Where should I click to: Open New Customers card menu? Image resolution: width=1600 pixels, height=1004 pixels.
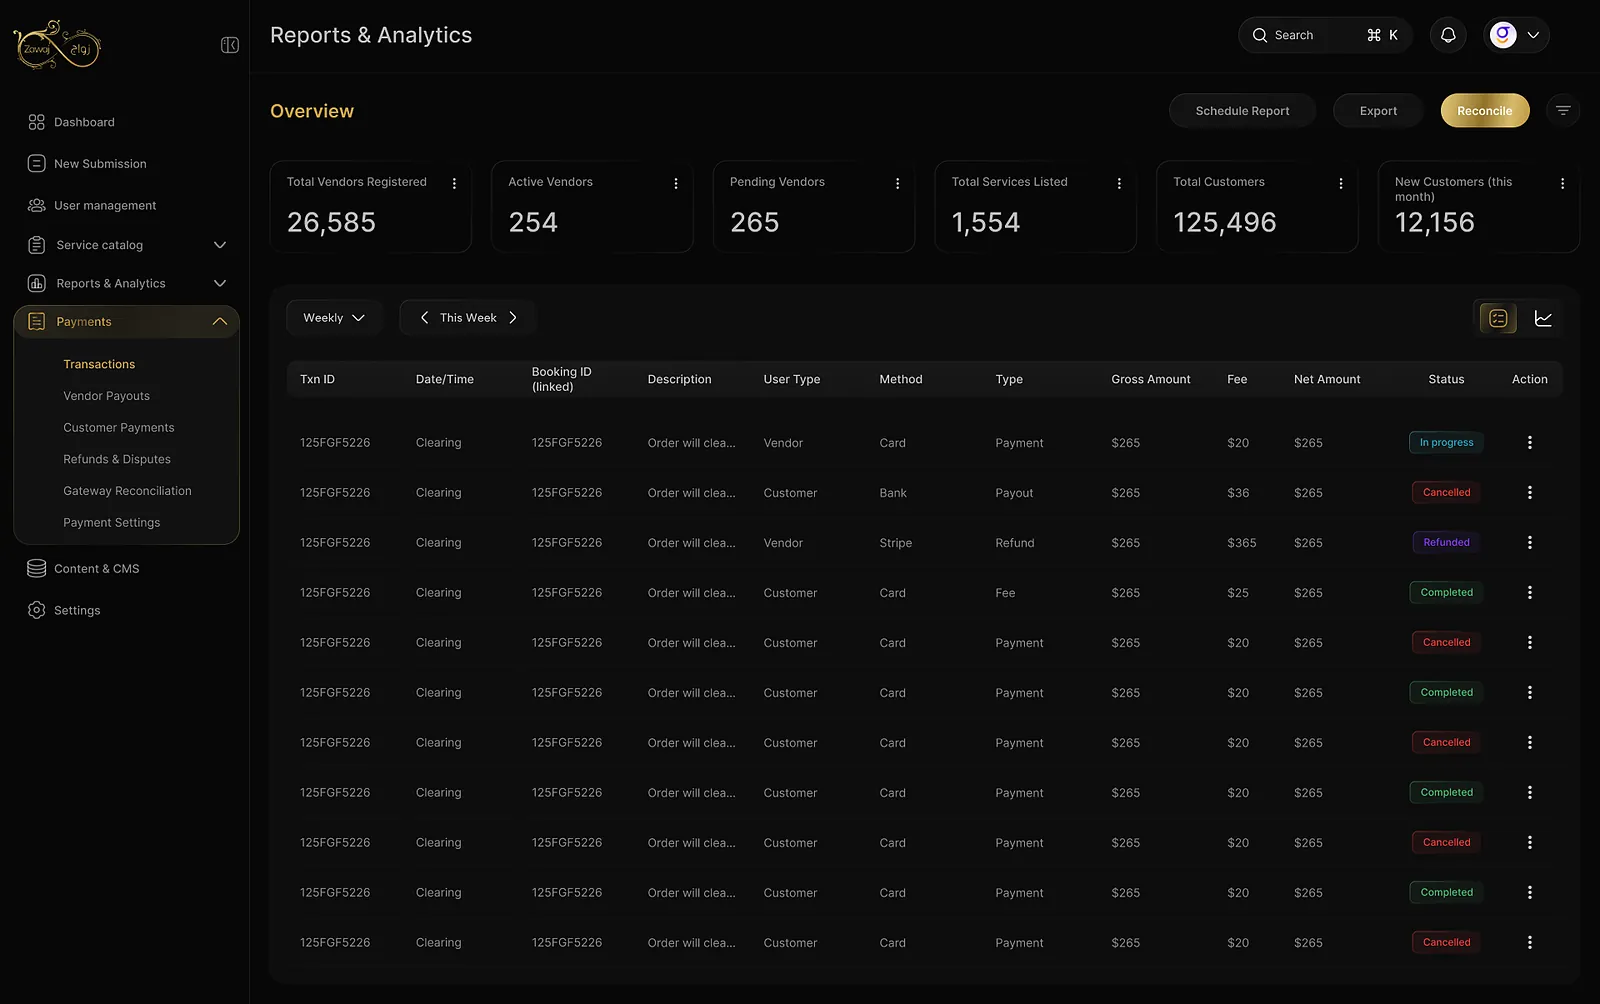1562,184
